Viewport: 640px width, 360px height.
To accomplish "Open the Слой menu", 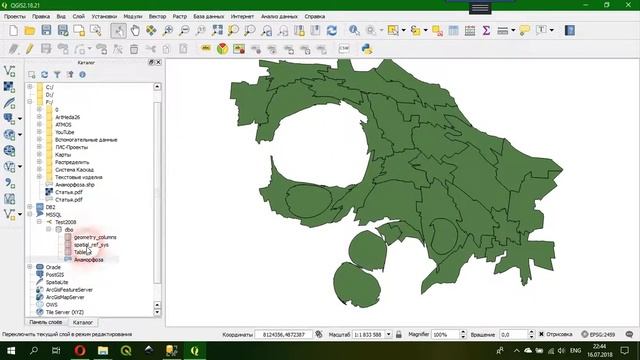I will (x=79, y=16).
